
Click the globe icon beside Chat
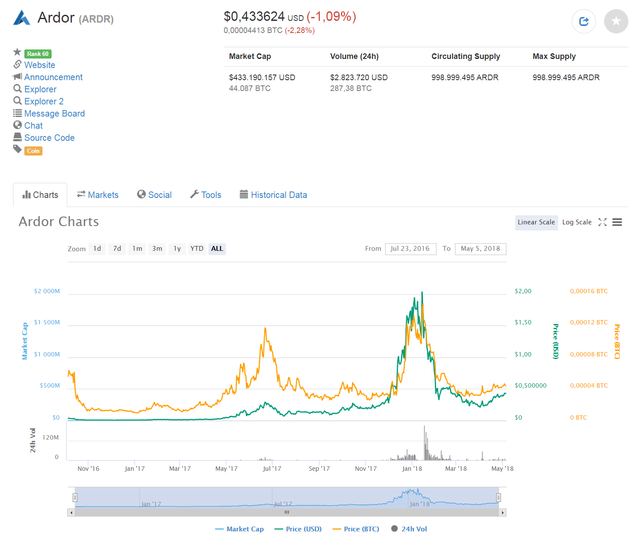point(17,125)
